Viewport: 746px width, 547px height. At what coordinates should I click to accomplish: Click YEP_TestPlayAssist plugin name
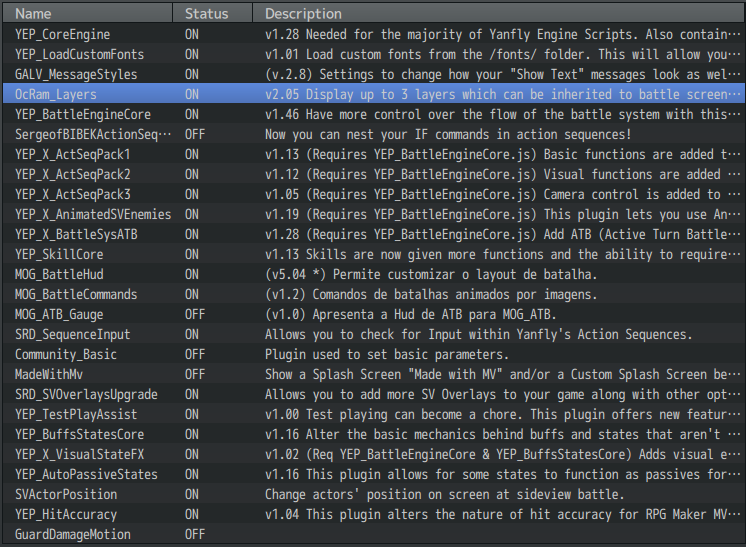pos(76,414)
